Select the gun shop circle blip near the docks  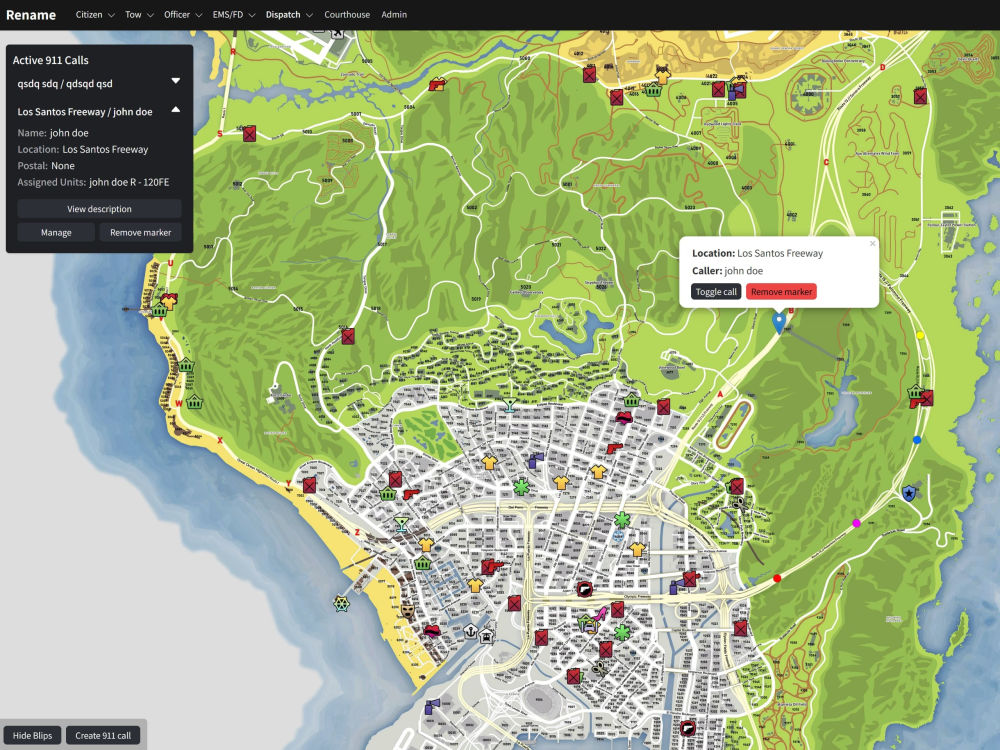point(687,728)
